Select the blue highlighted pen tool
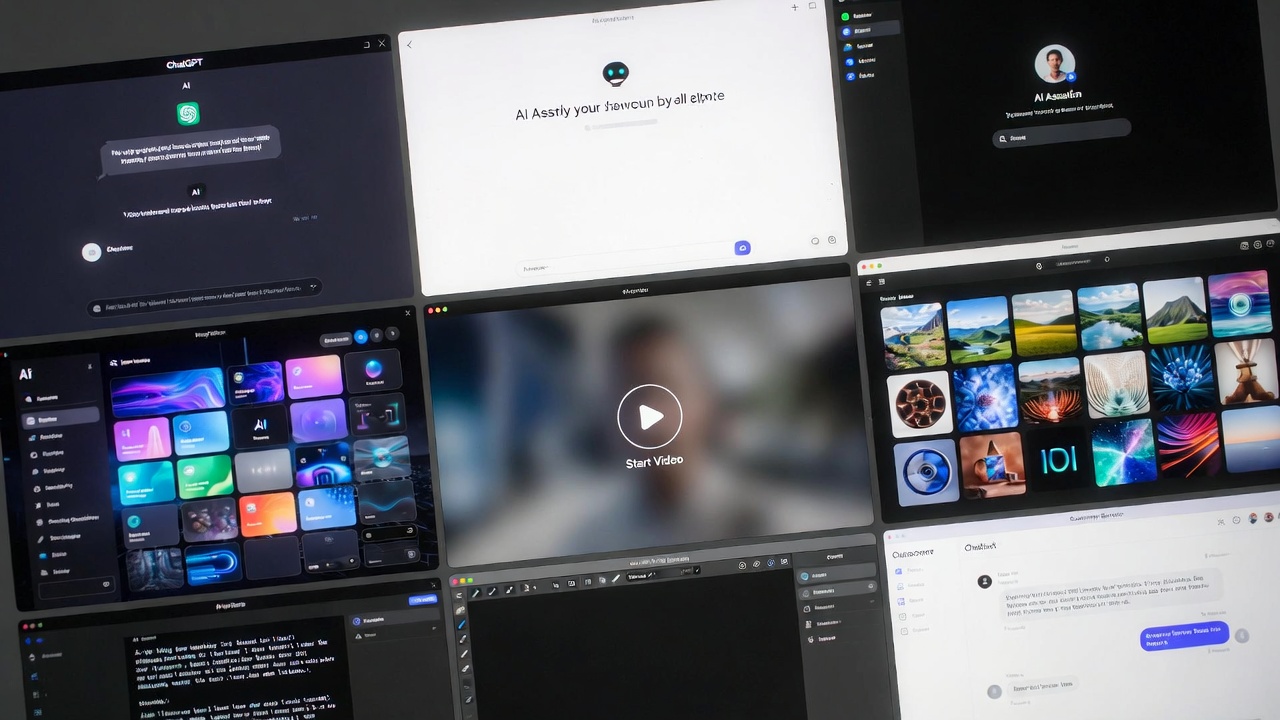The height and width of the screenshot is (720, 1280). click(x=462, y=625)
